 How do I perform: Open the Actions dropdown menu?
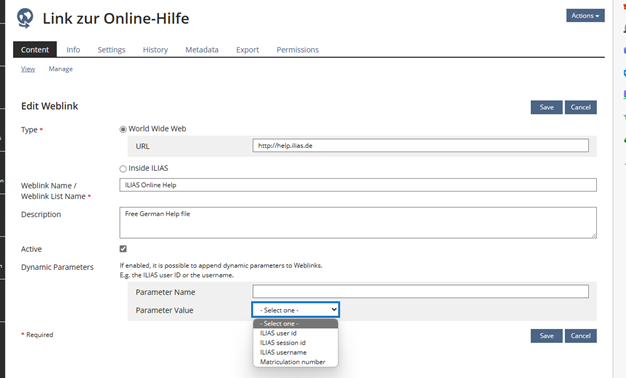(585, 16)
